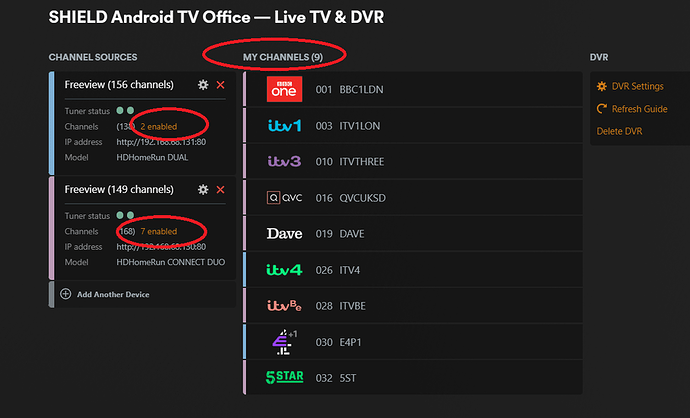Click the ITV3 channel logo
Screen dimensions: 690x418
[284, 161]
